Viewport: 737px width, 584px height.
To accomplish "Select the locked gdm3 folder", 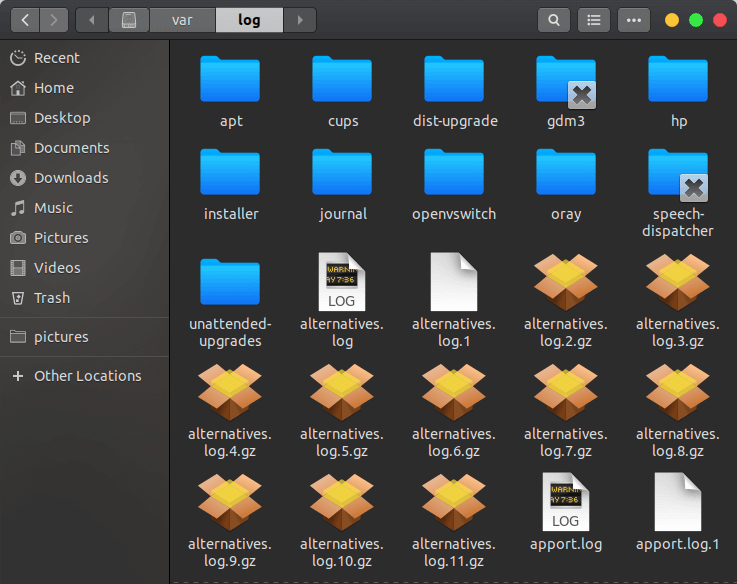I will (566, 92).
